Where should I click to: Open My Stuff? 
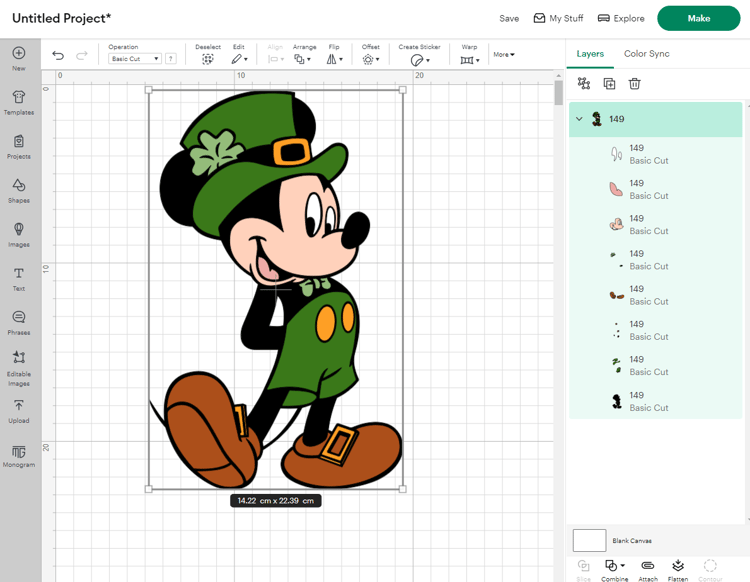(559, 18)
